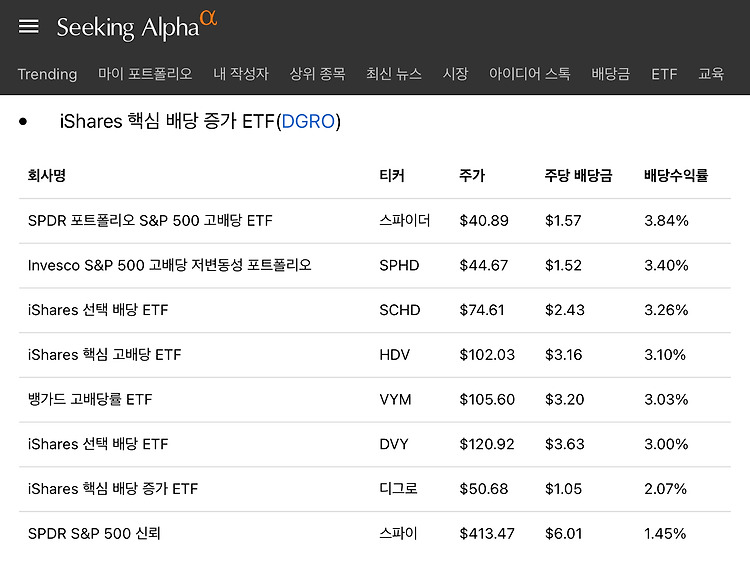Screen dimensions: 750x569
Task: Click the $6.01 dividend cell
Action: tap(563, 534)
